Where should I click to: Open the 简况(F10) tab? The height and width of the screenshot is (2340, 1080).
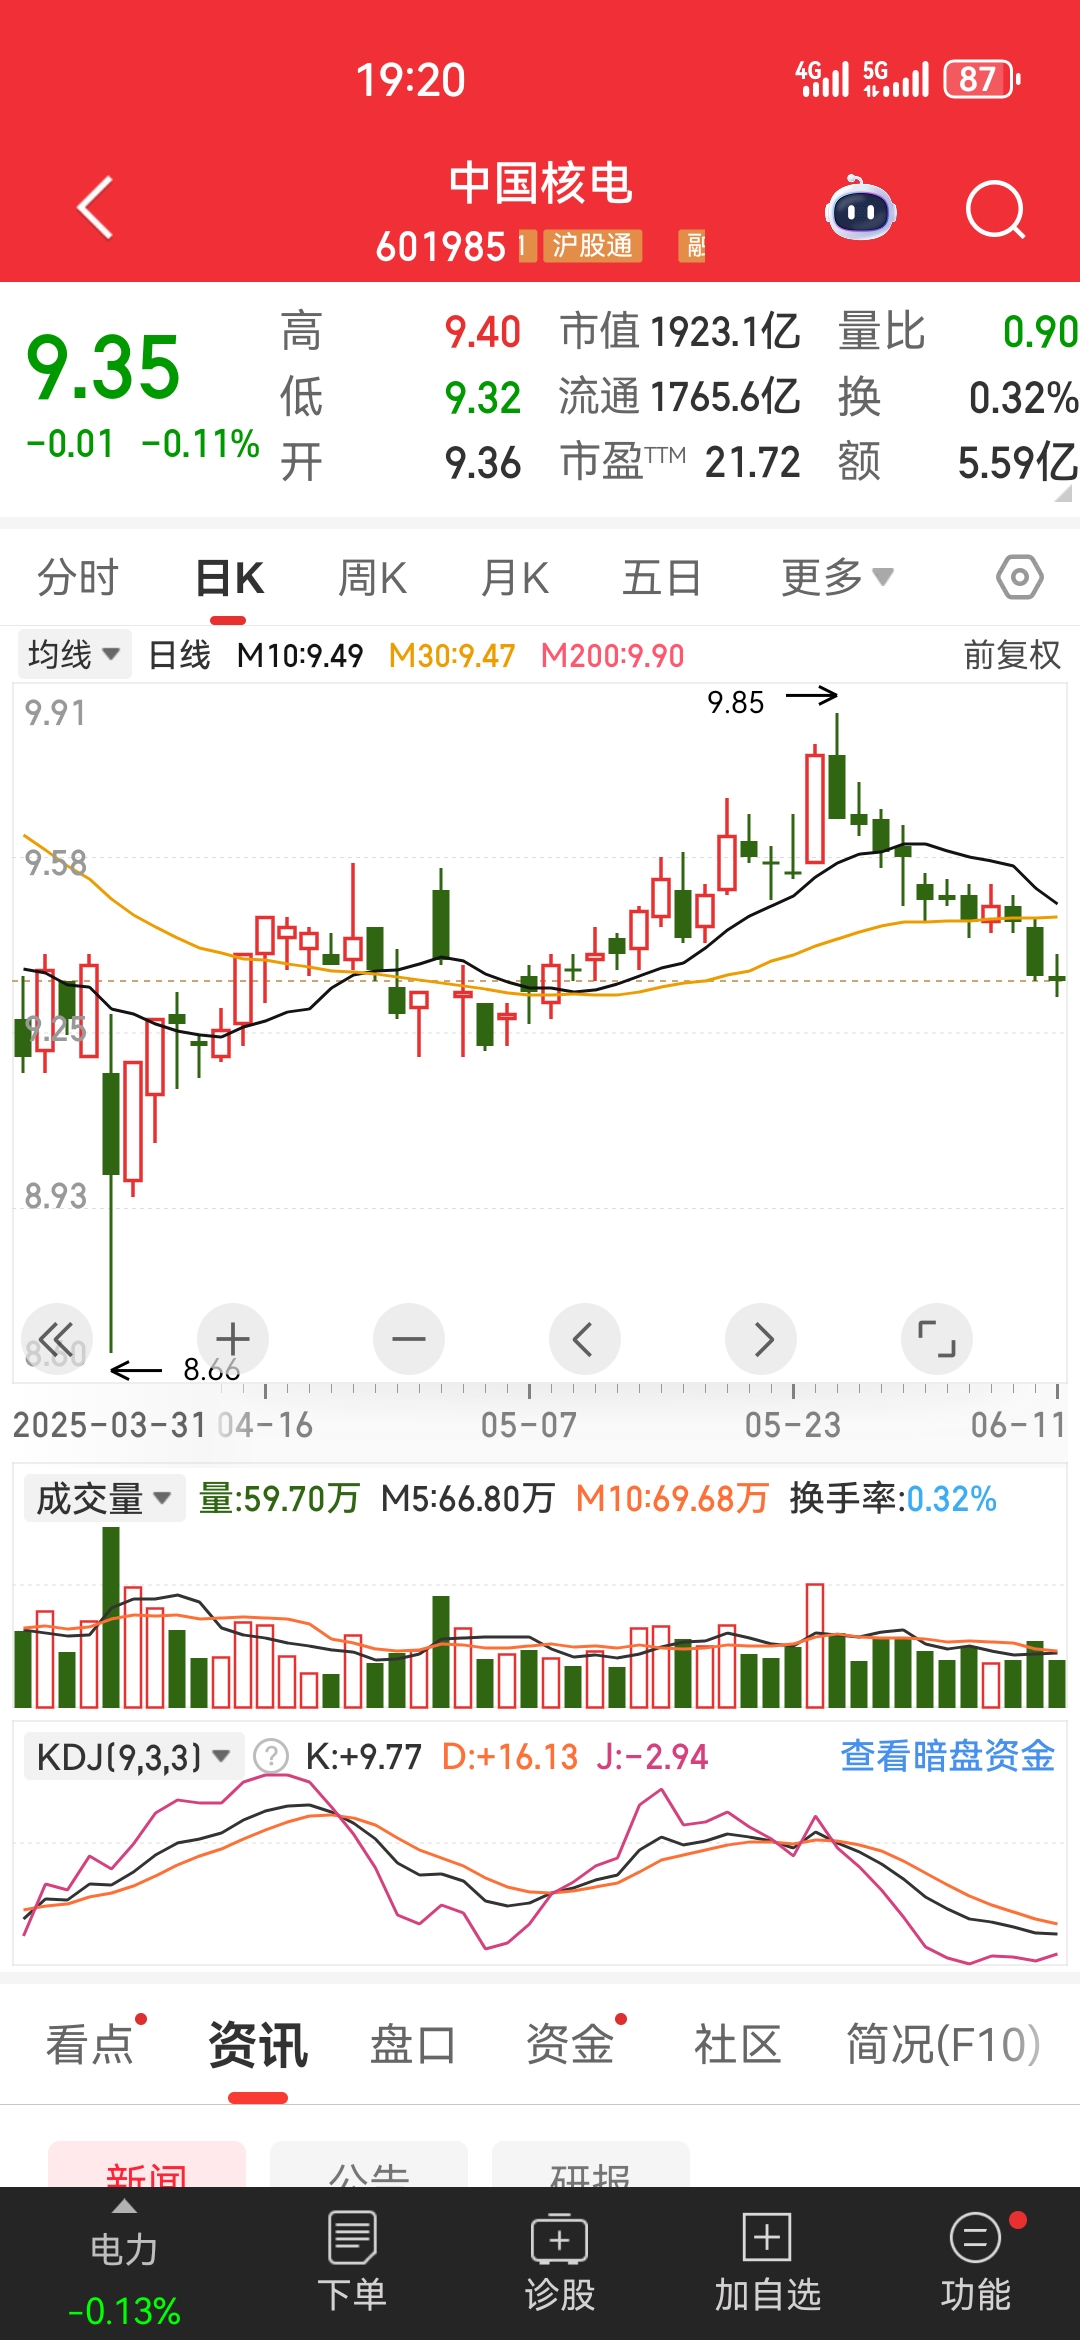pyautogui.click(x=943, y=2044)
